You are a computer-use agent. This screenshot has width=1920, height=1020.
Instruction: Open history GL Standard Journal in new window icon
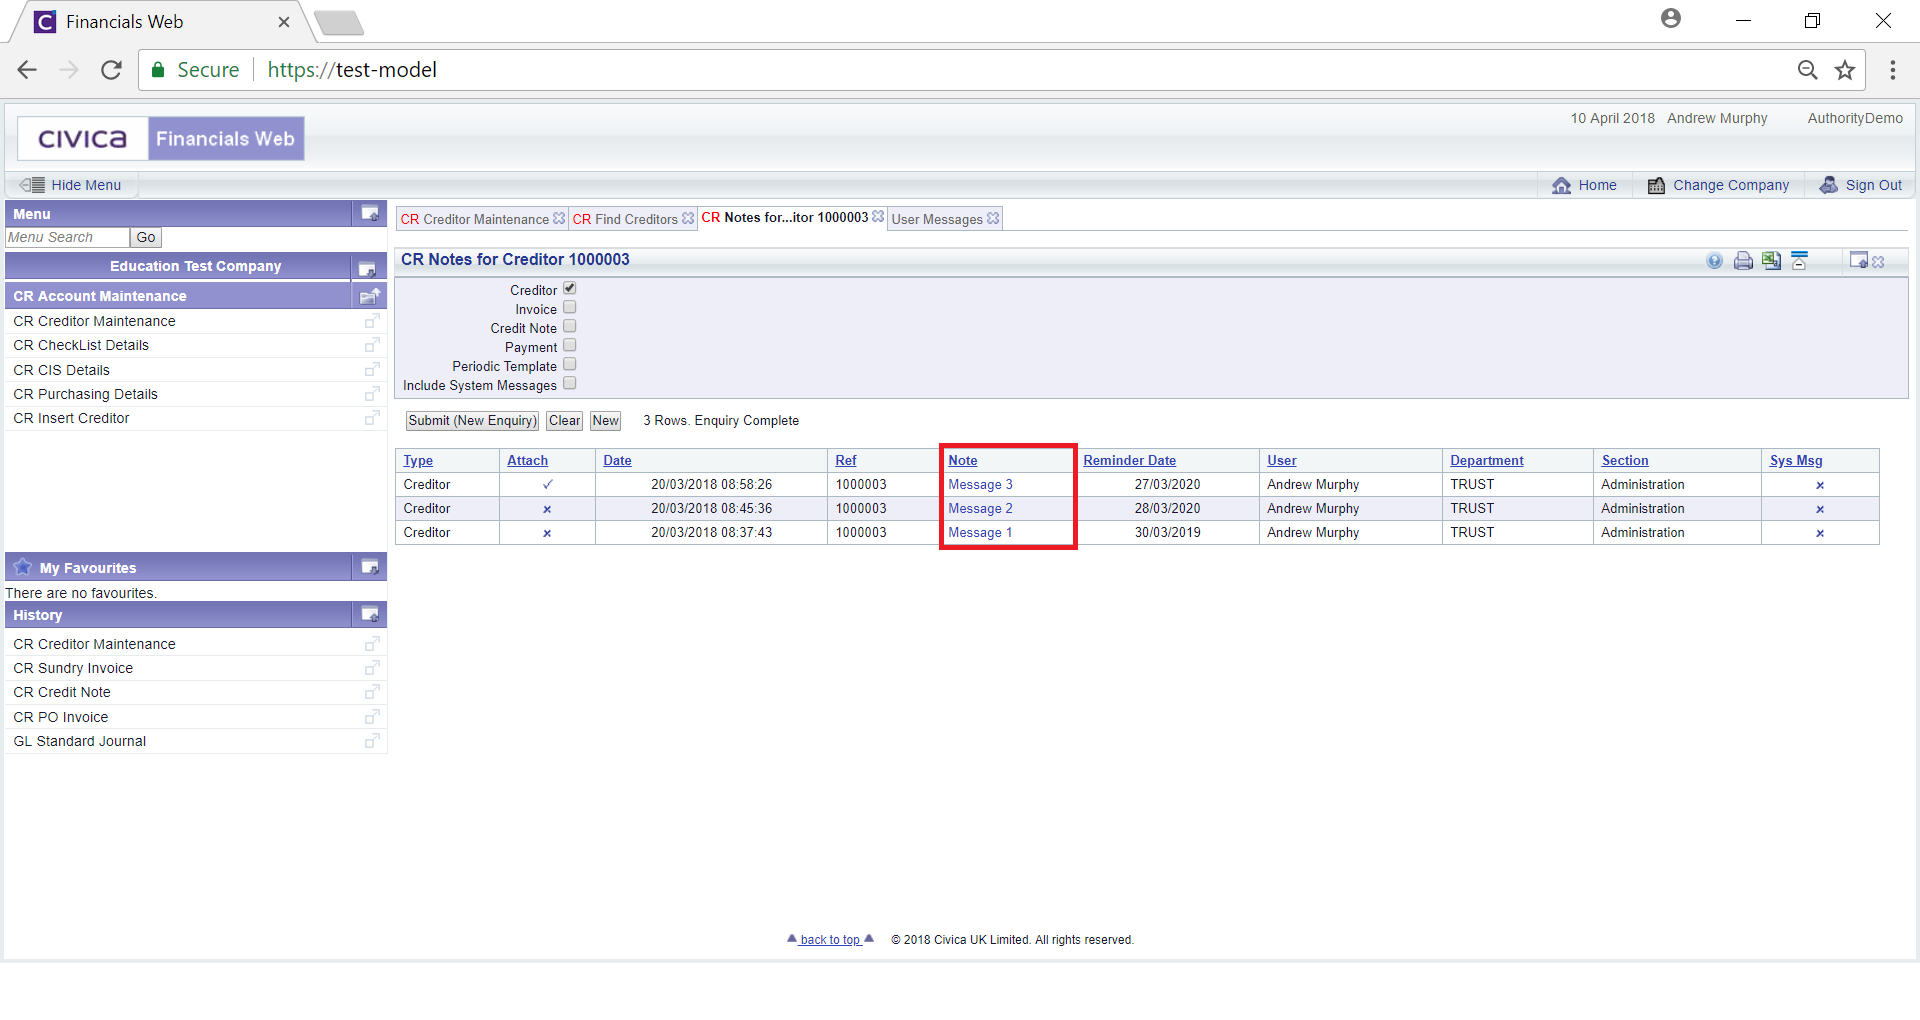[x=372, y=741]
